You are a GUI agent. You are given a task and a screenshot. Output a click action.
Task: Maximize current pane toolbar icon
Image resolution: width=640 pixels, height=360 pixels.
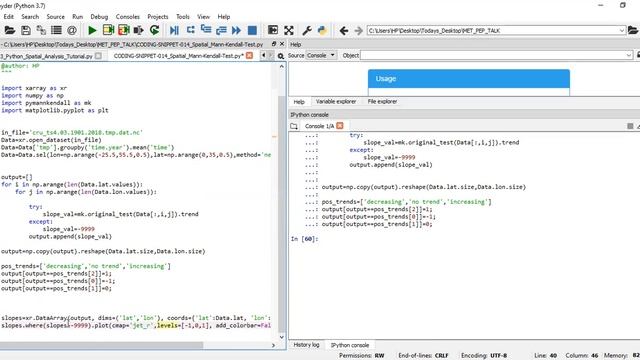point(273,30)
